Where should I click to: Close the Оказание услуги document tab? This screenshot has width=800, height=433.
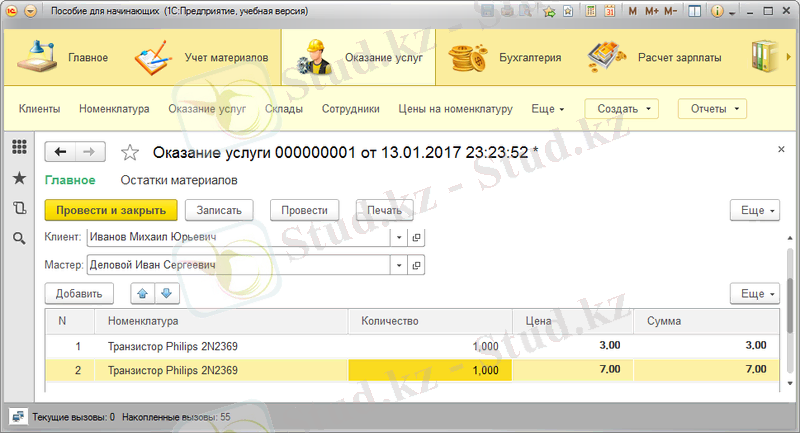click(x=781, y=149)
